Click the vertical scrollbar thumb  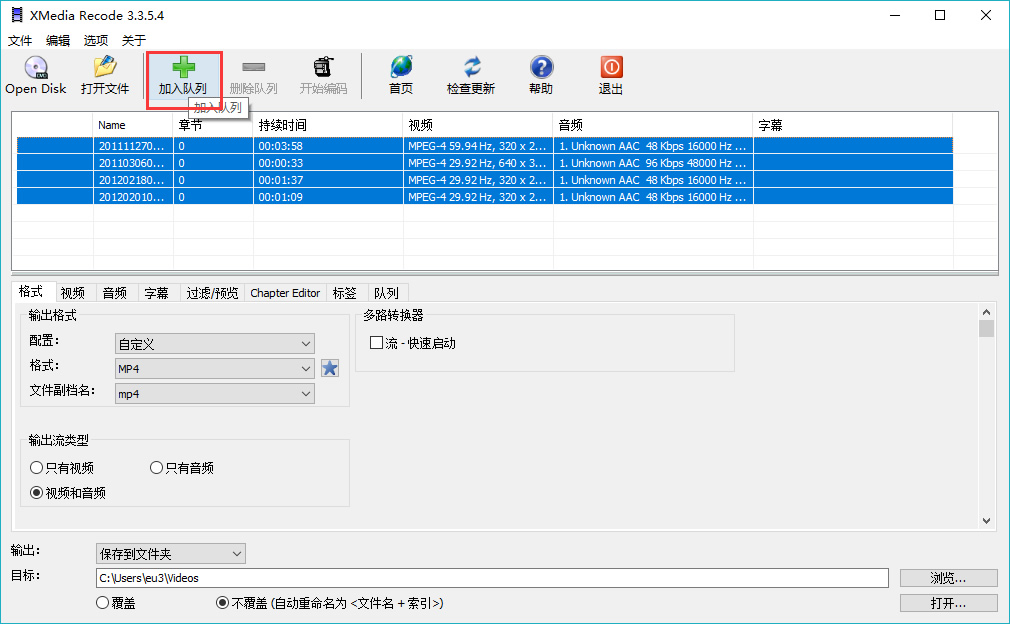click(x=986, y=328)
